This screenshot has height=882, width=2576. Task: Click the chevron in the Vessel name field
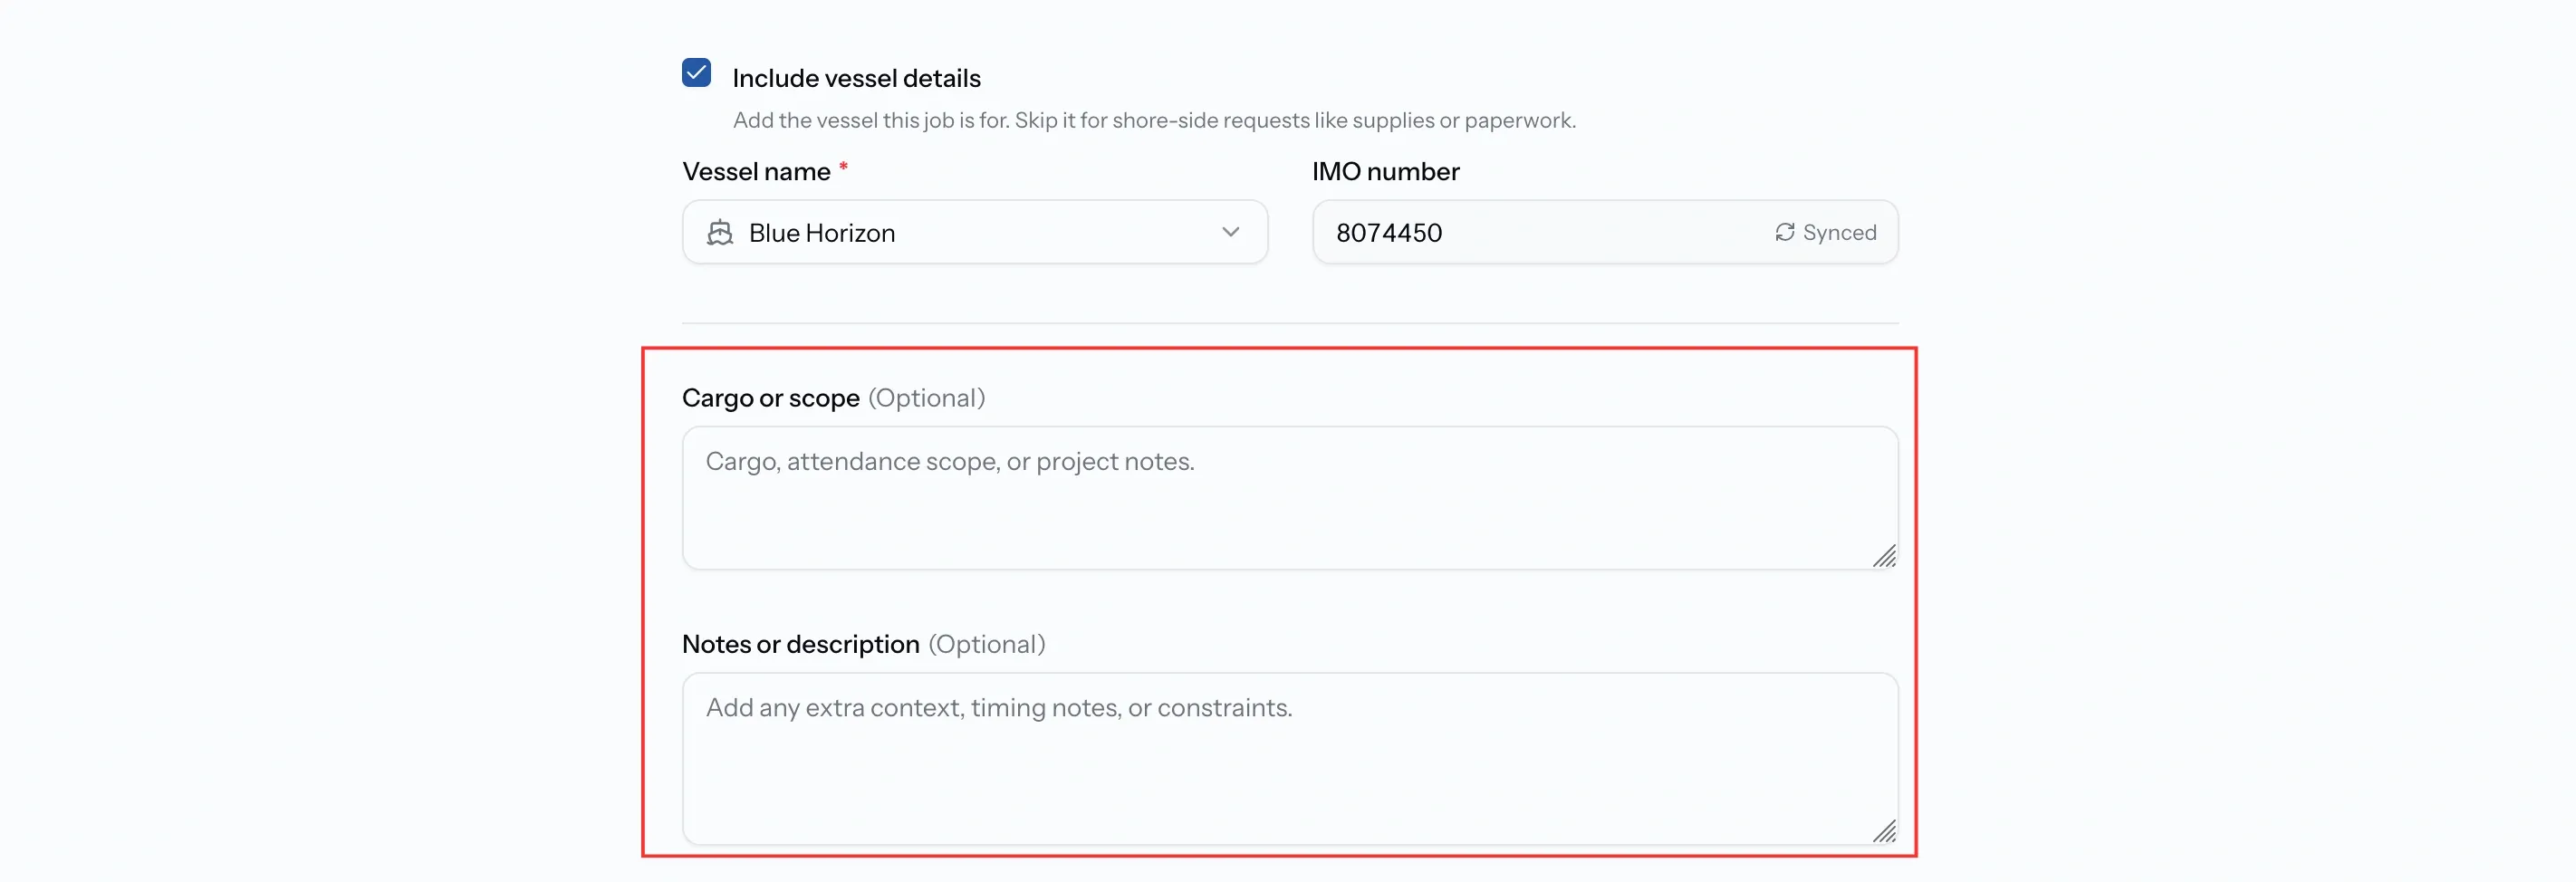(1230, 232)
